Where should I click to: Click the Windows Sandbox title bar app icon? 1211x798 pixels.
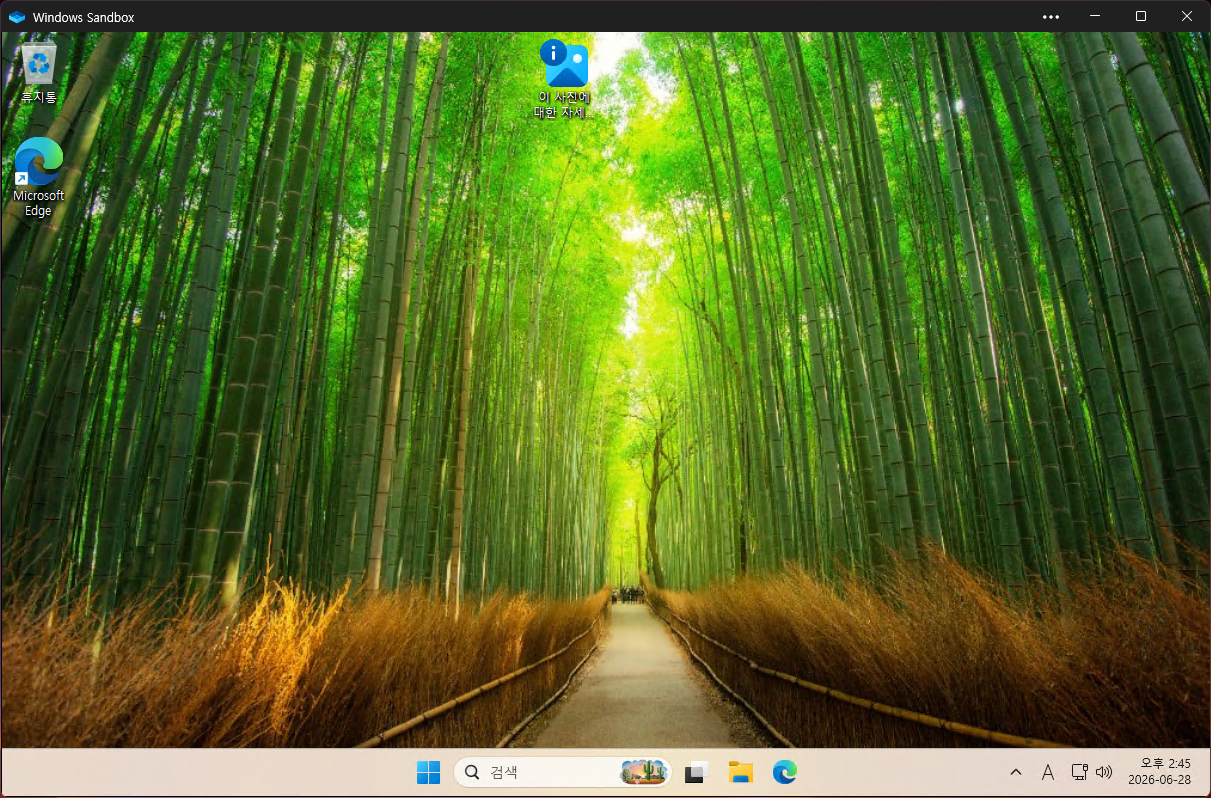[17, 17]
